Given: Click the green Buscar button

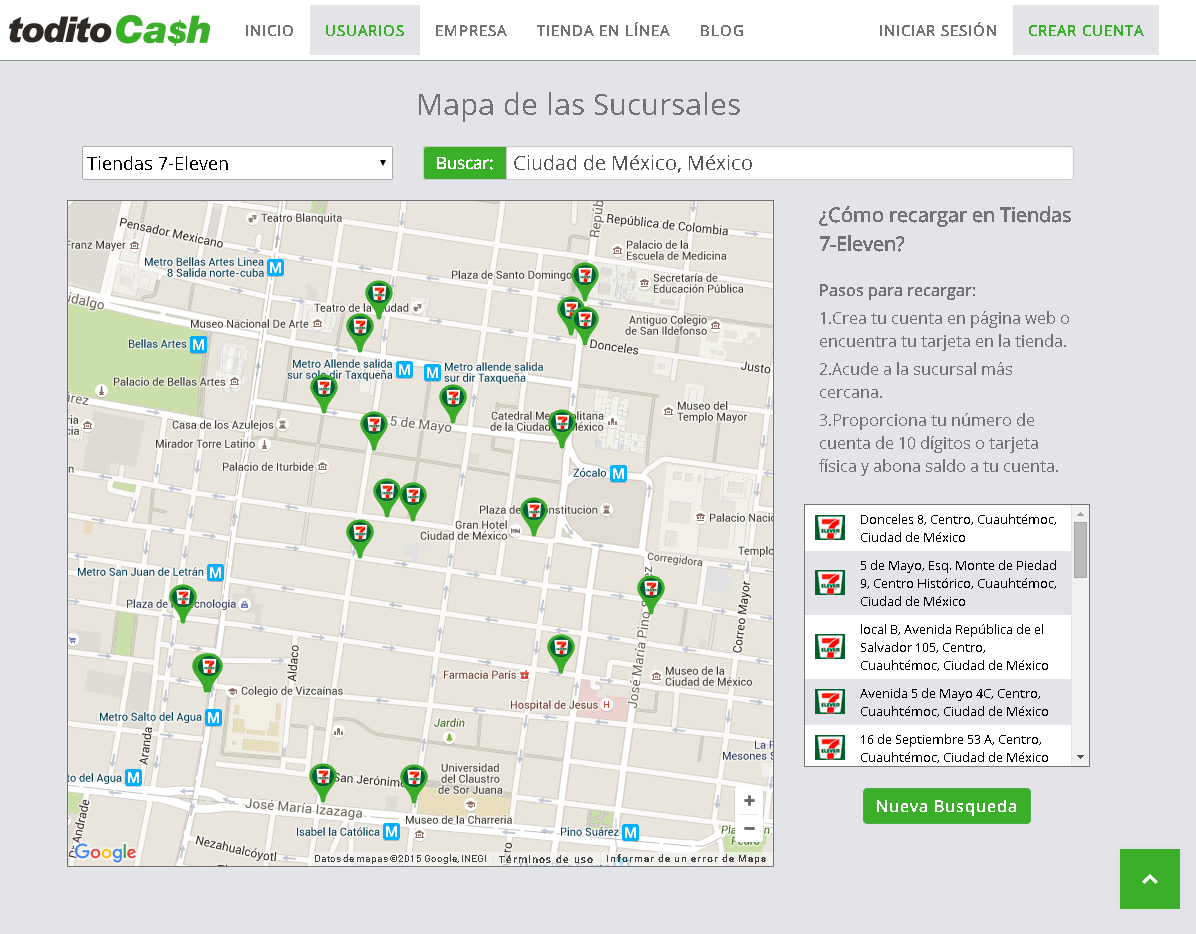Looking at the screenshot, I should coord(465,163).
